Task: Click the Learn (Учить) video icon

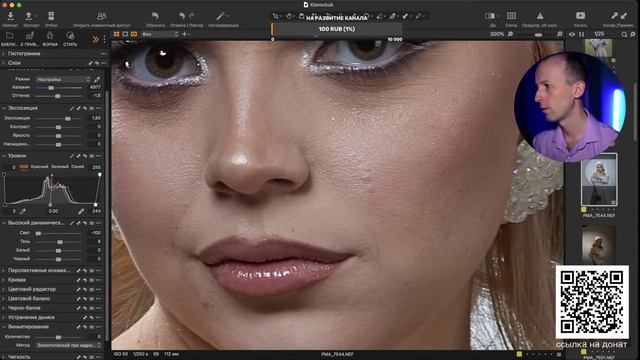Action: click(x=580, y=16)
